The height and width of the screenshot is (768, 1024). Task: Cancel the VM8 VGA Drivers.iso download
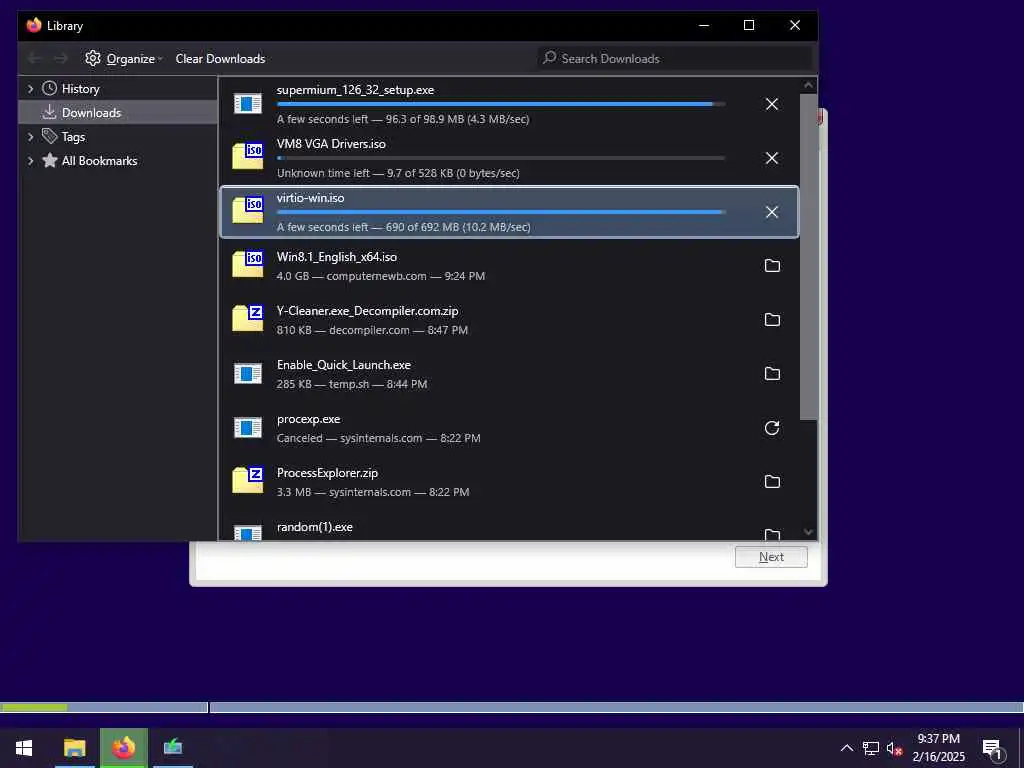[x=771, y=159]
